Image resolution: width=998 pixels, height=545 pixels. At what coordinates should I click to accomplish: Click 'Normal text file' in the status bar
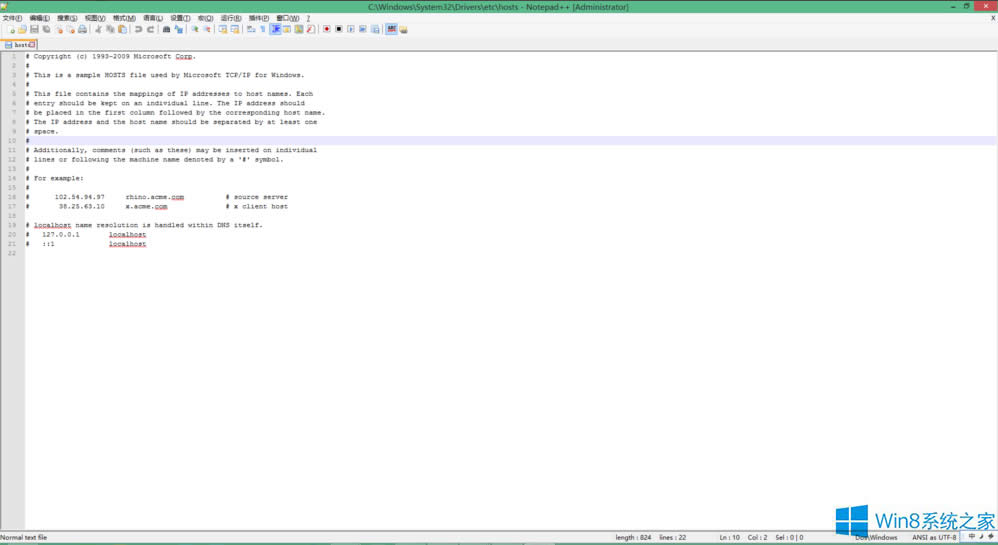tap(24, 537)
